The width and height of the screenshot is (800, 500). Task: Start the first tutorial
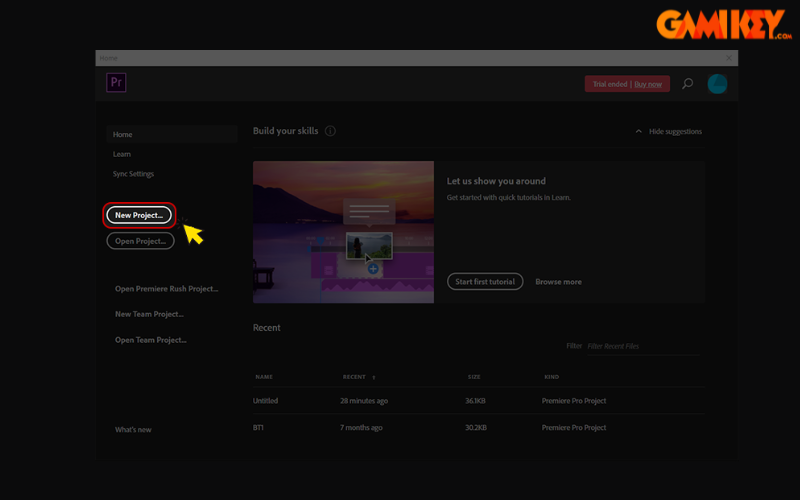pyautogui.click(x=485, y=282)
